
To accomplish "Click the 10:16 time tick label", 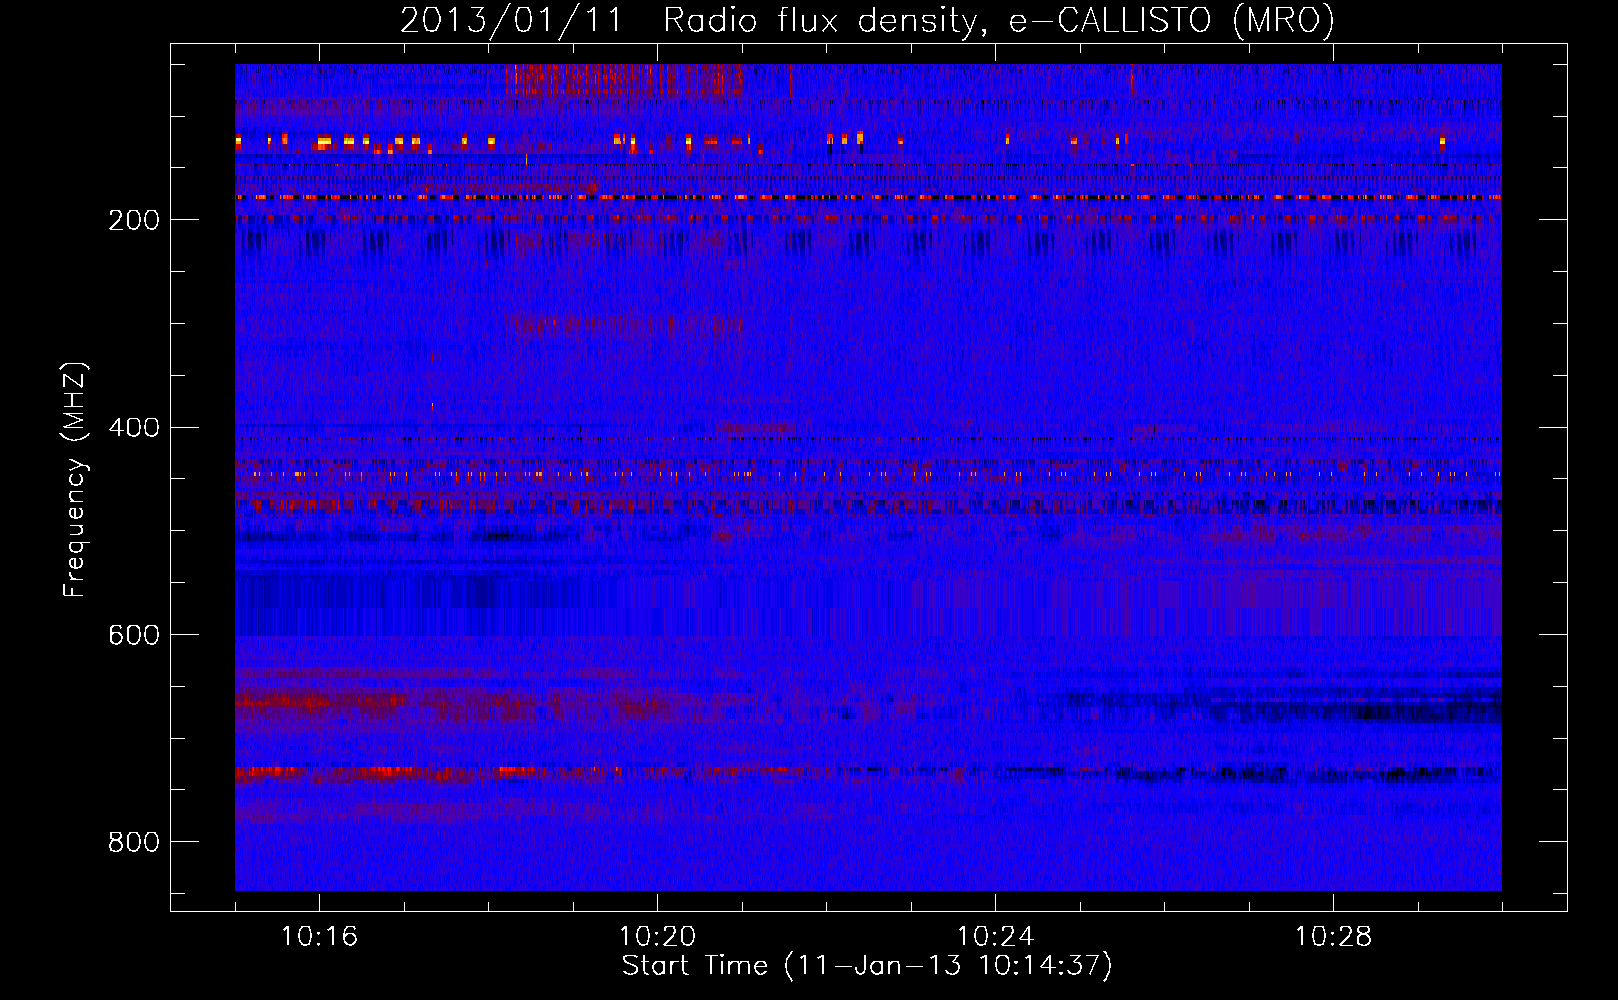I will pyautogui.click(x=319, y=937).
